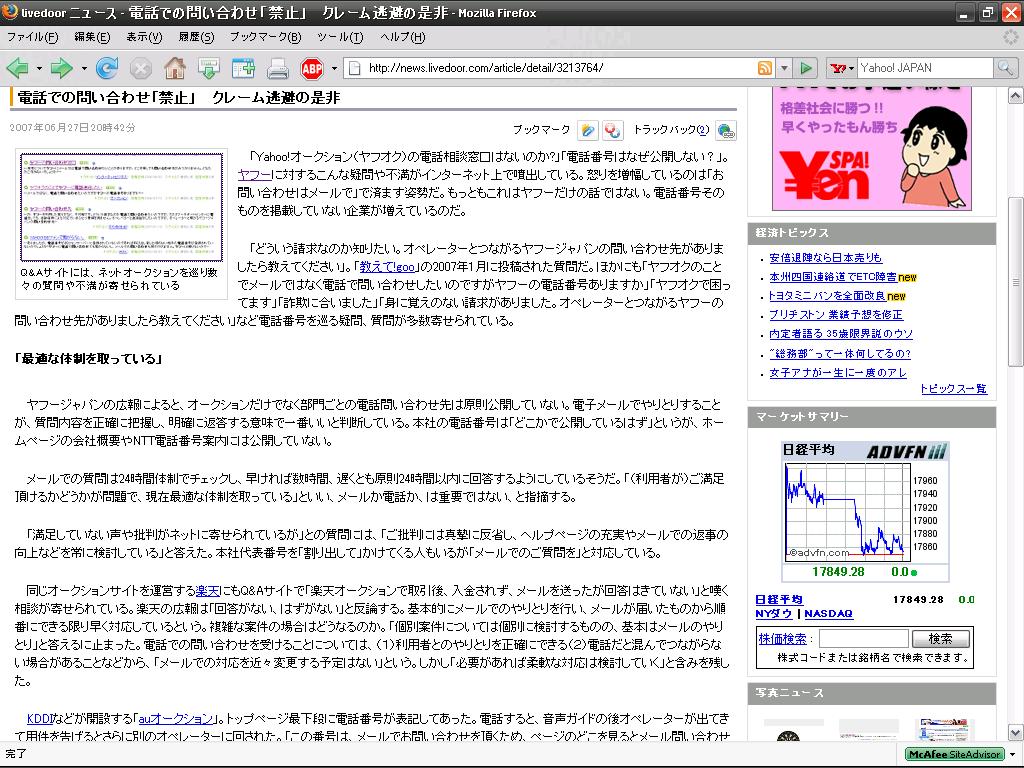
Task: Click the vertical scrollbar down arrow
Action: pyautogui.click(x=1015, y=733)
